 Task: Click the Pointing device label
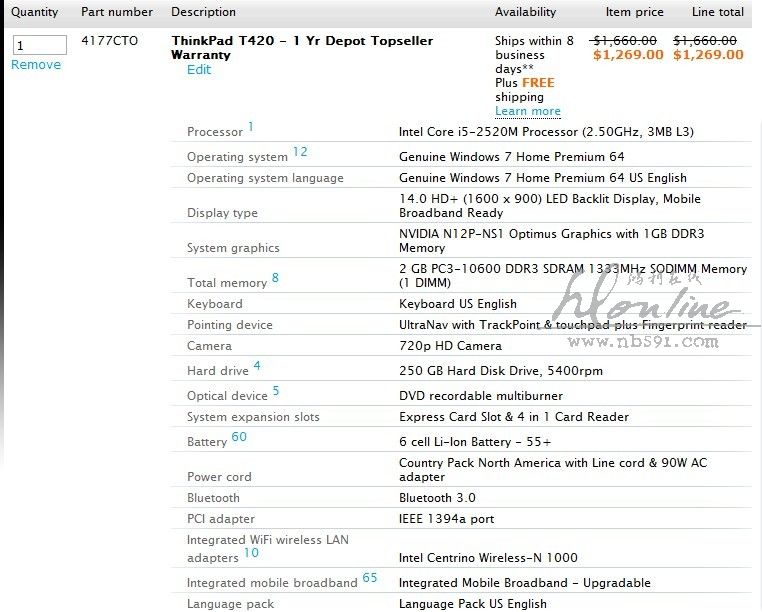[x=230, y=325]
